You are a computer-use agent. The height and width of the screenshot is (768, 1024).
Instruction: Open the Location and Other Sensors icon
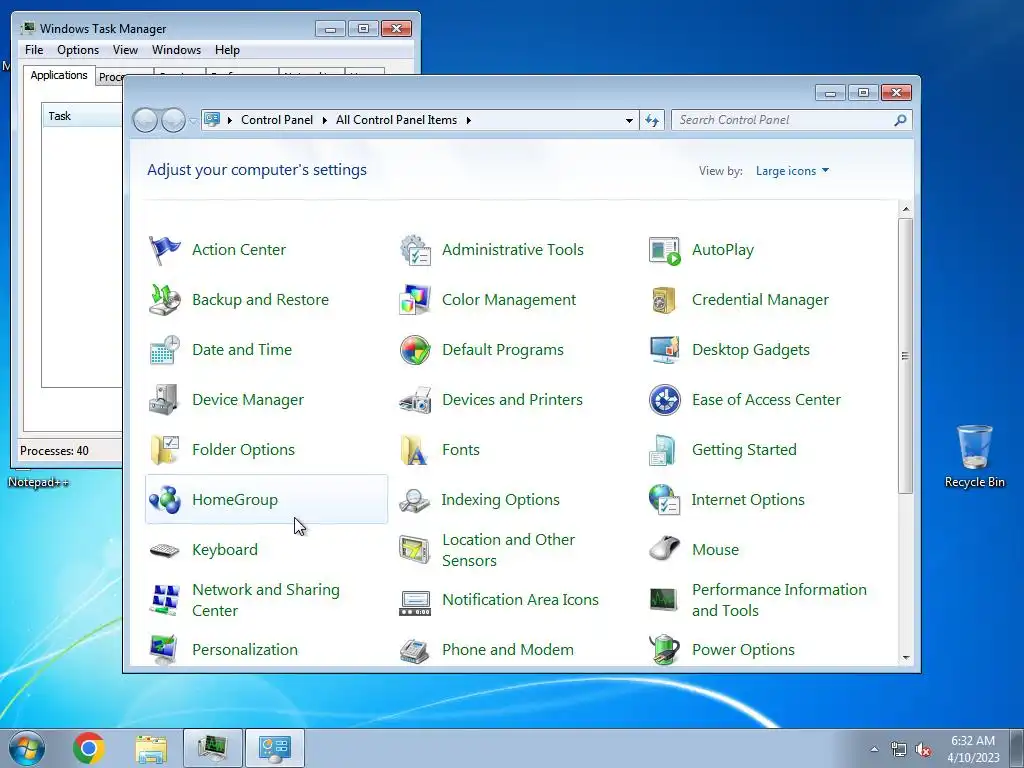tap(415, 550)
